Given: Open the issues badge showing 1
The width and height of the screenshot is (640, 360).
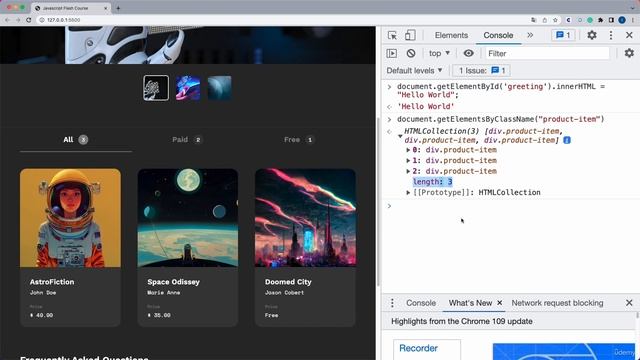Looking at the screenshot, I should click(563, 36).
